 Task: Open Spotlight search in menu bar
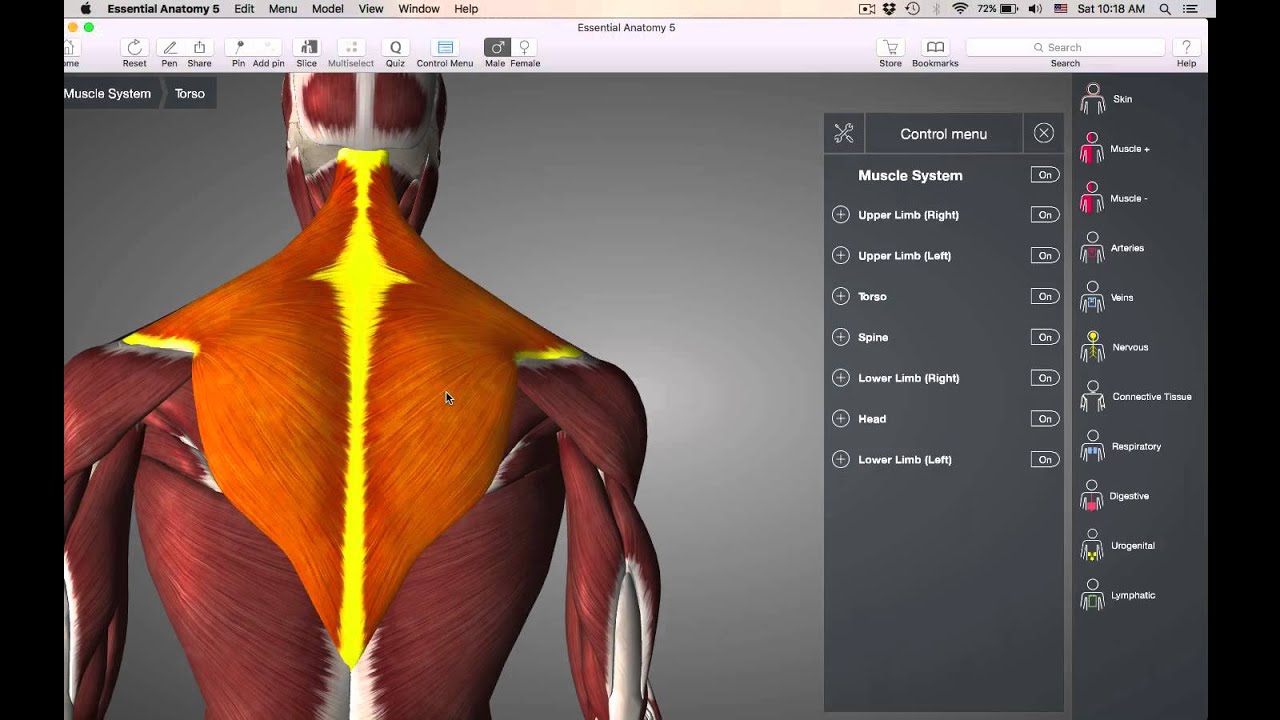tap(1165, 9)
